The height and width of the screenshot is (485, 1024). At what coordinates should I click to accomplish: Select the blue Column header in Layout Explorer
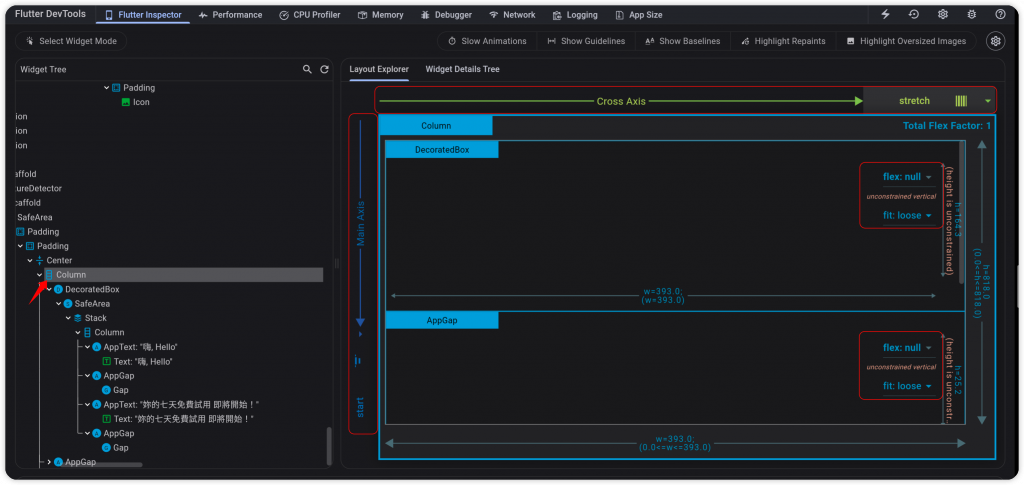(x=436, y=126)
